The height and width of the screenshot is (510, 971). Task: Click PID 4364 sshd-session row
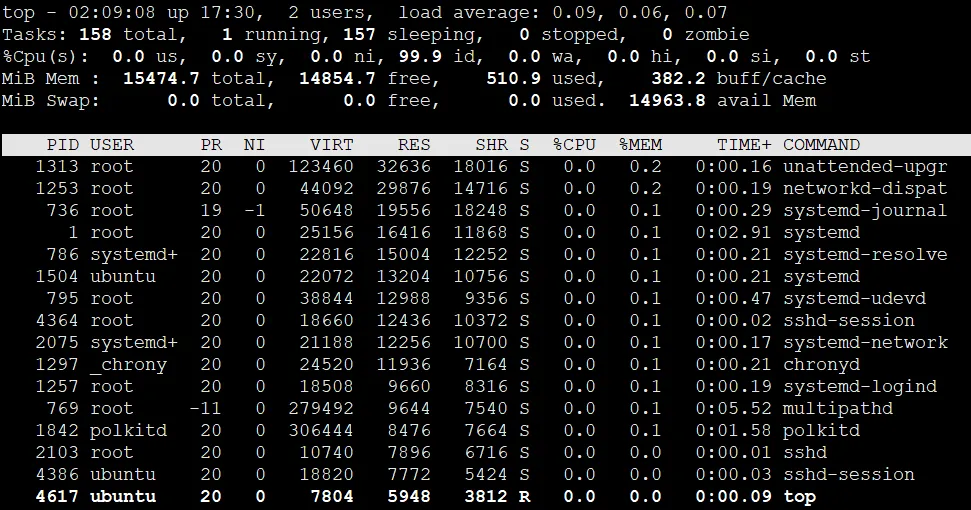pos(57,321)
